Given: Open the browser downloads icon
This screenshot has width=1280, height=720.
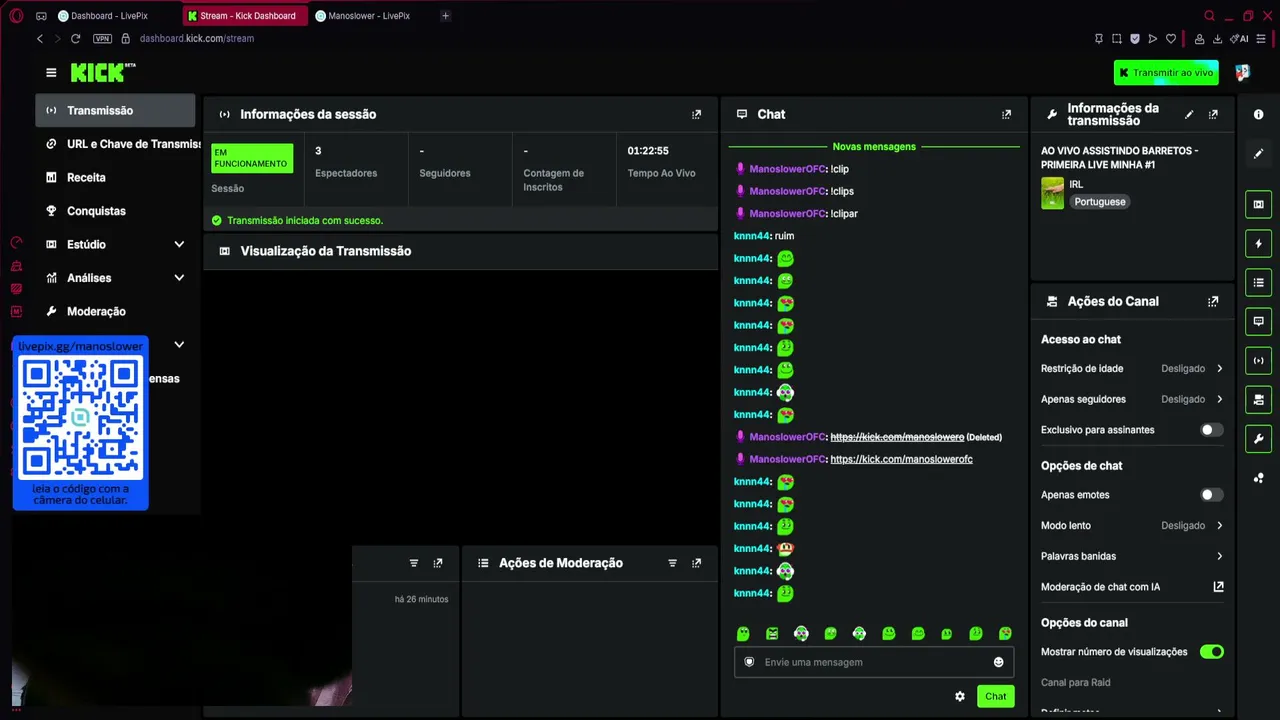Looking at the screenshot, I should point(1217,39).
